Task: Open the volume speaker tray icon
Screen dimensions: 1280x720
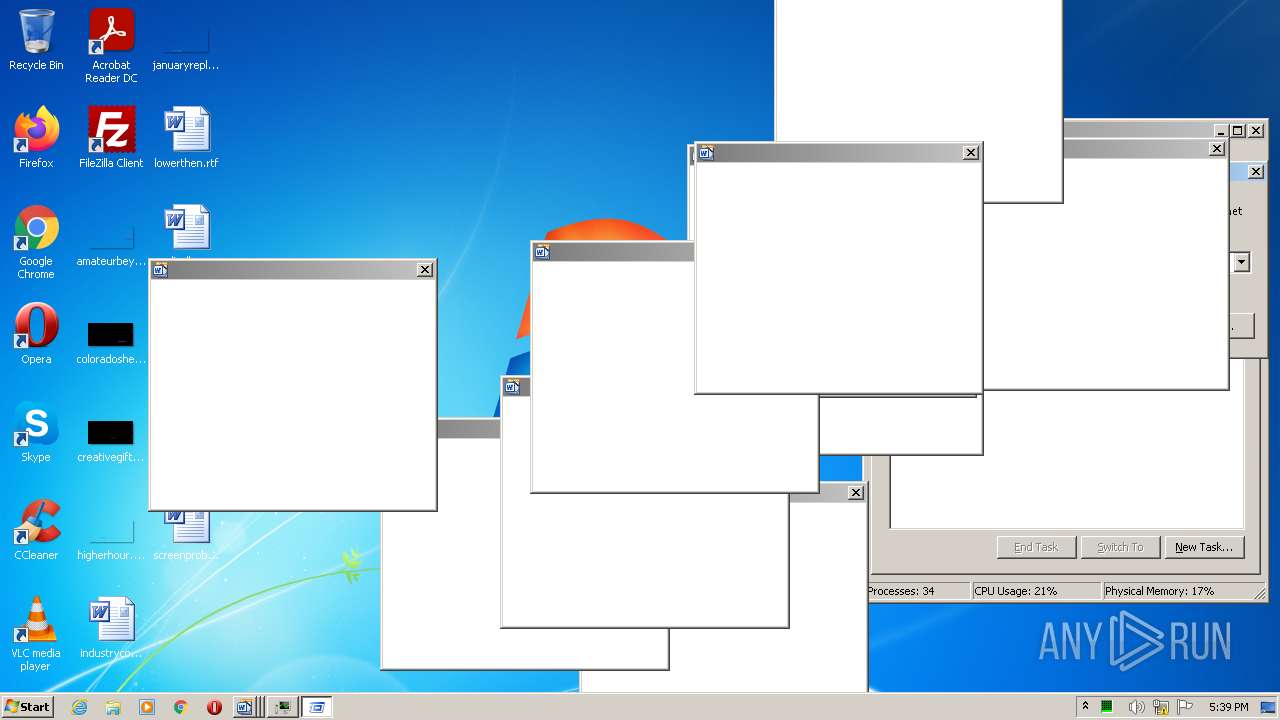Action: tap(1136, 707)
